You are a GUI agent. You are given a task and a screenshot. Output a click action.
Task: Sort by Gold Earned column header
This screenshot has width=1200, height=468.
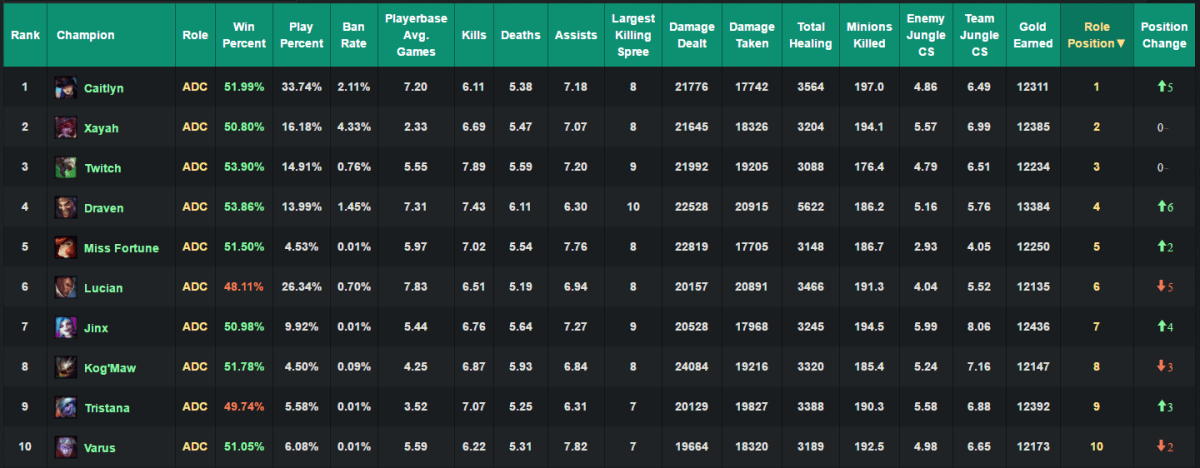(x=1032, y=35)
